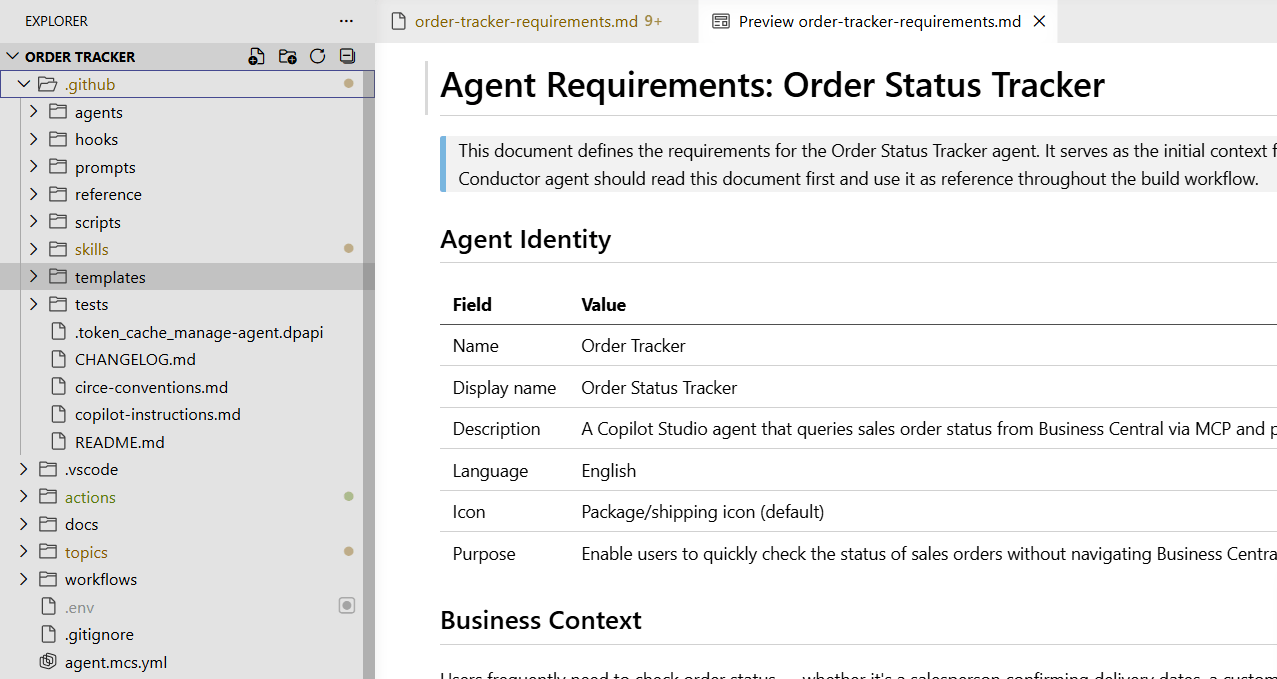1277x679 pixels.
Task: Open the README.md file
Action: (x=119, y=442)
